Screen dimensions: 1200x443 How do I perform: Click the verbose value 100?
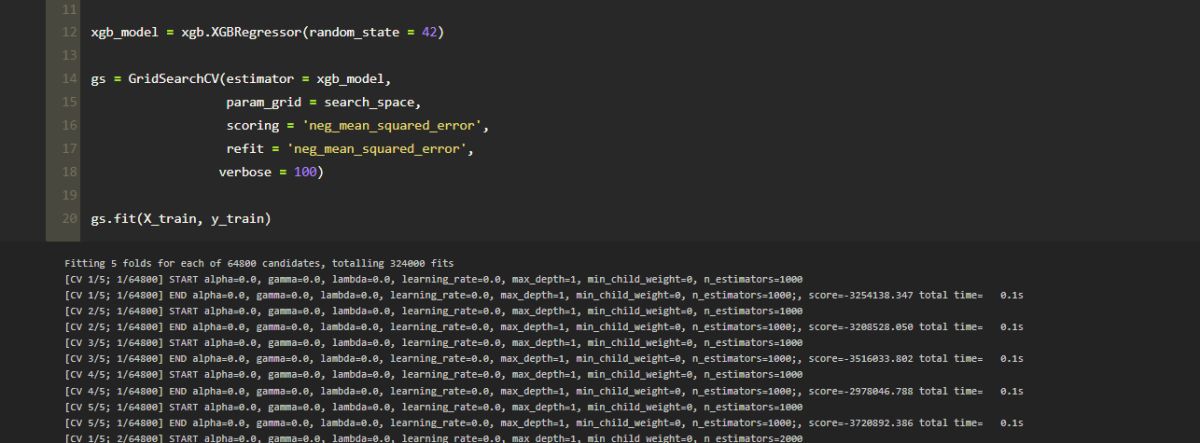pyautogui.click(x=304, y=172)
